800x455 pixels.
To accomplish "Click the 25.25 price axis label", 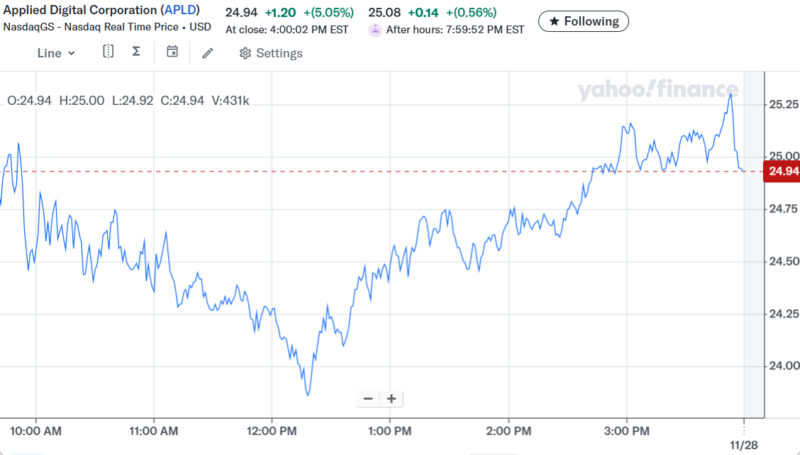I will pyautogui.click(x=782, y=104).
